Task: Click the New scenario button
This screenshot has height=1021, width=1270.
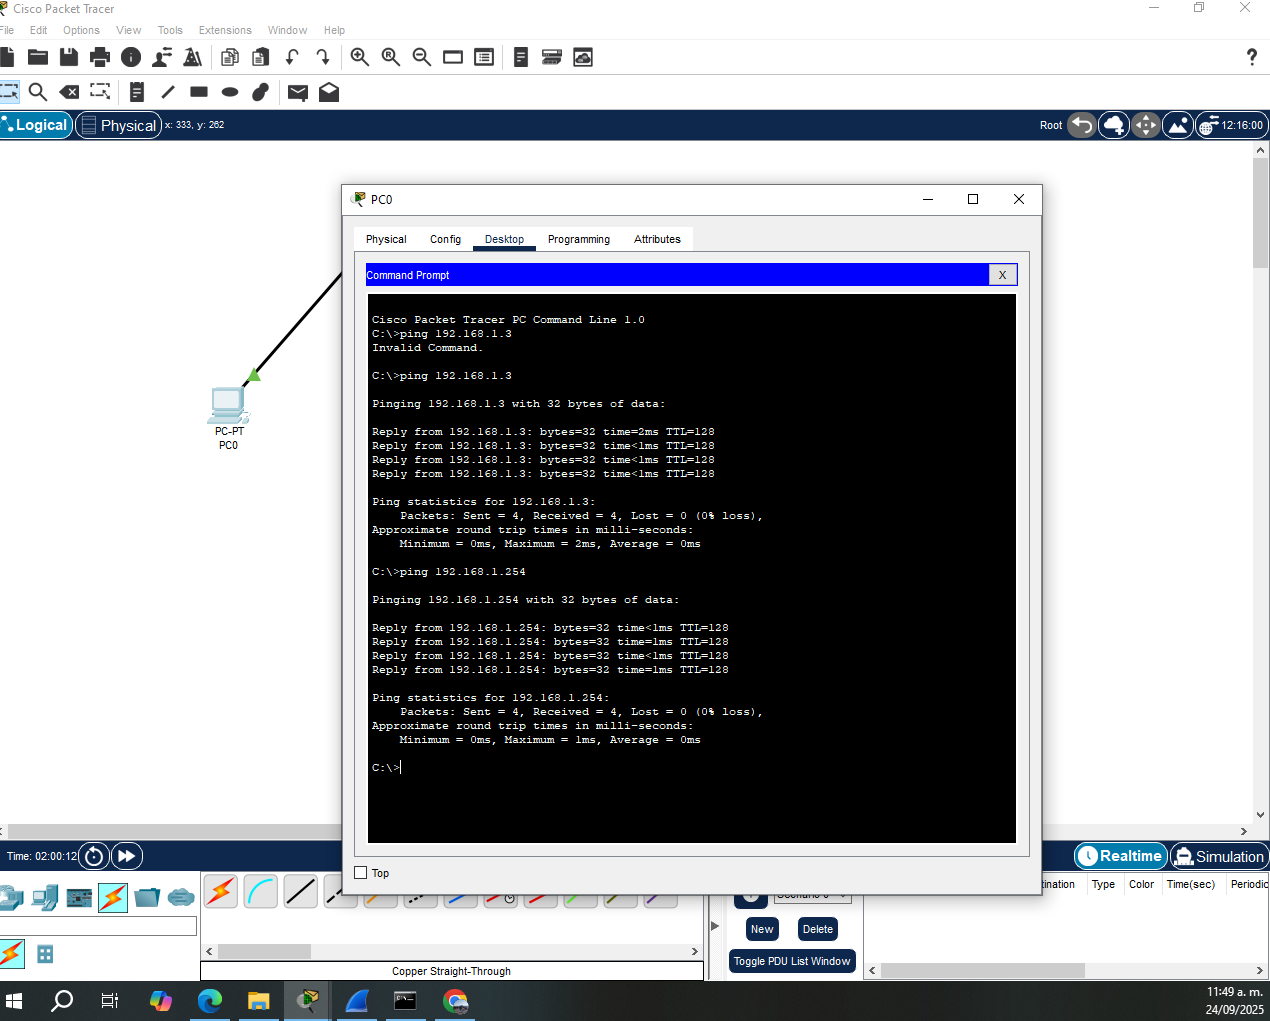Action: click(762, 929)
